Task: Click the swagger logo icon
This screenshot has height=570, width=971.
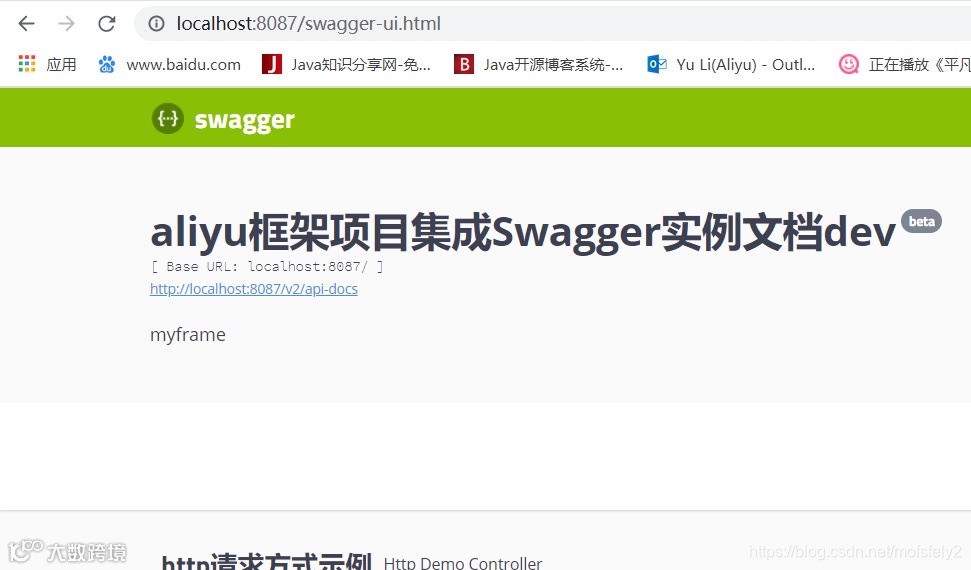Action: (x=168, y=118)
